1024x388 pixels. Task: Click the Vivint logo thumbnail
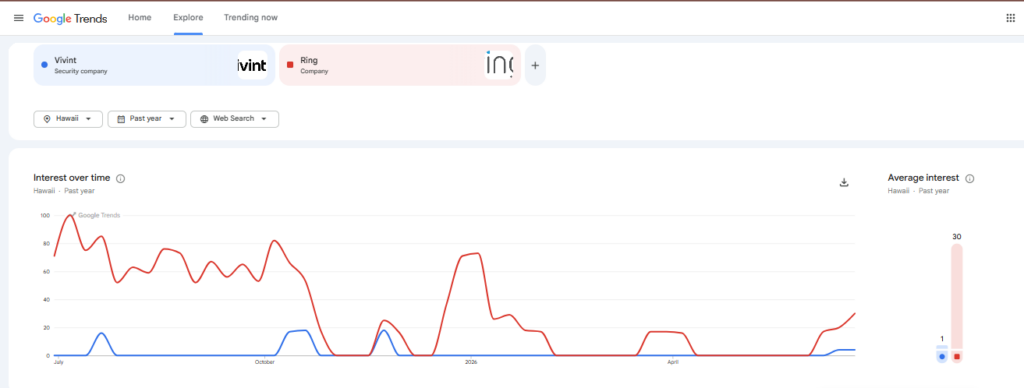coord(252,65)
